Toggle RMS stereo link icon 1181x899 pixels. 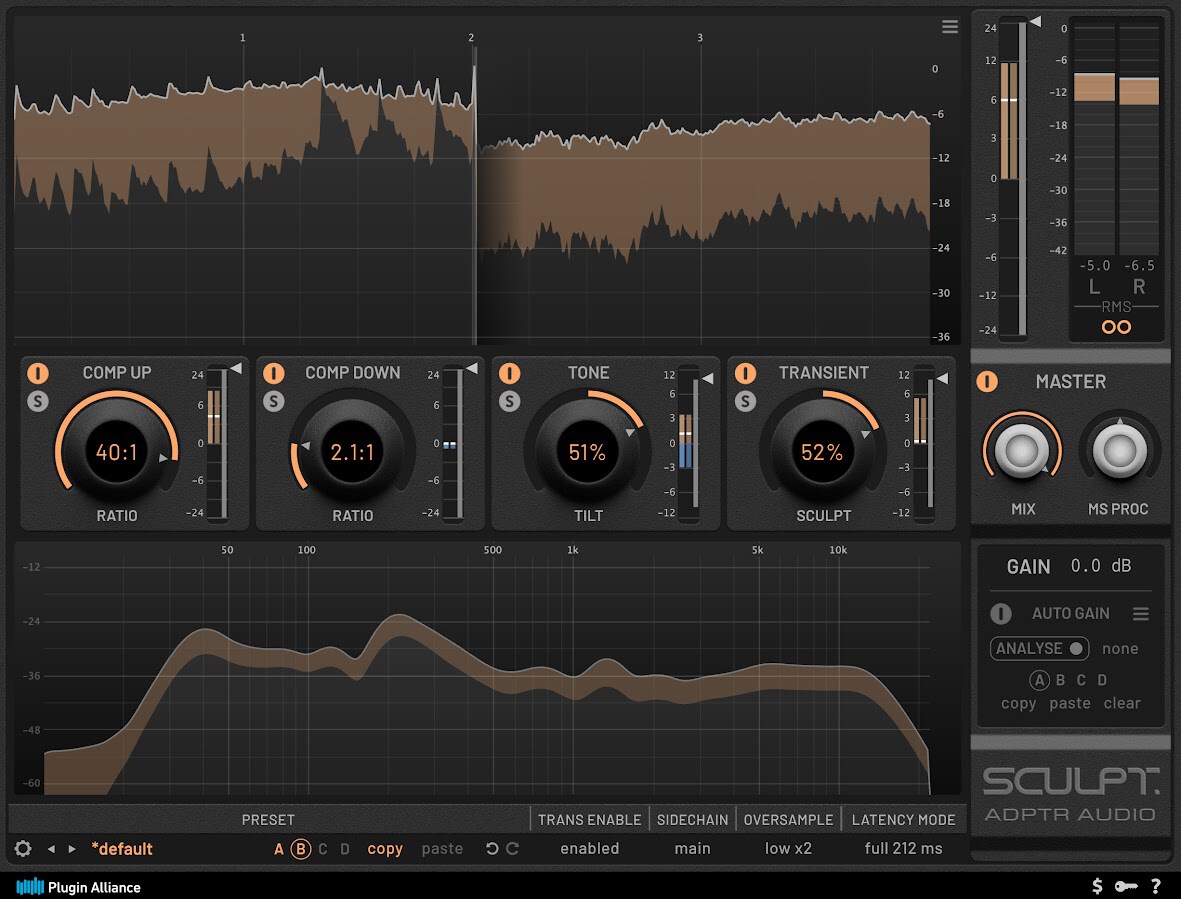click(x=1116, y=327)
